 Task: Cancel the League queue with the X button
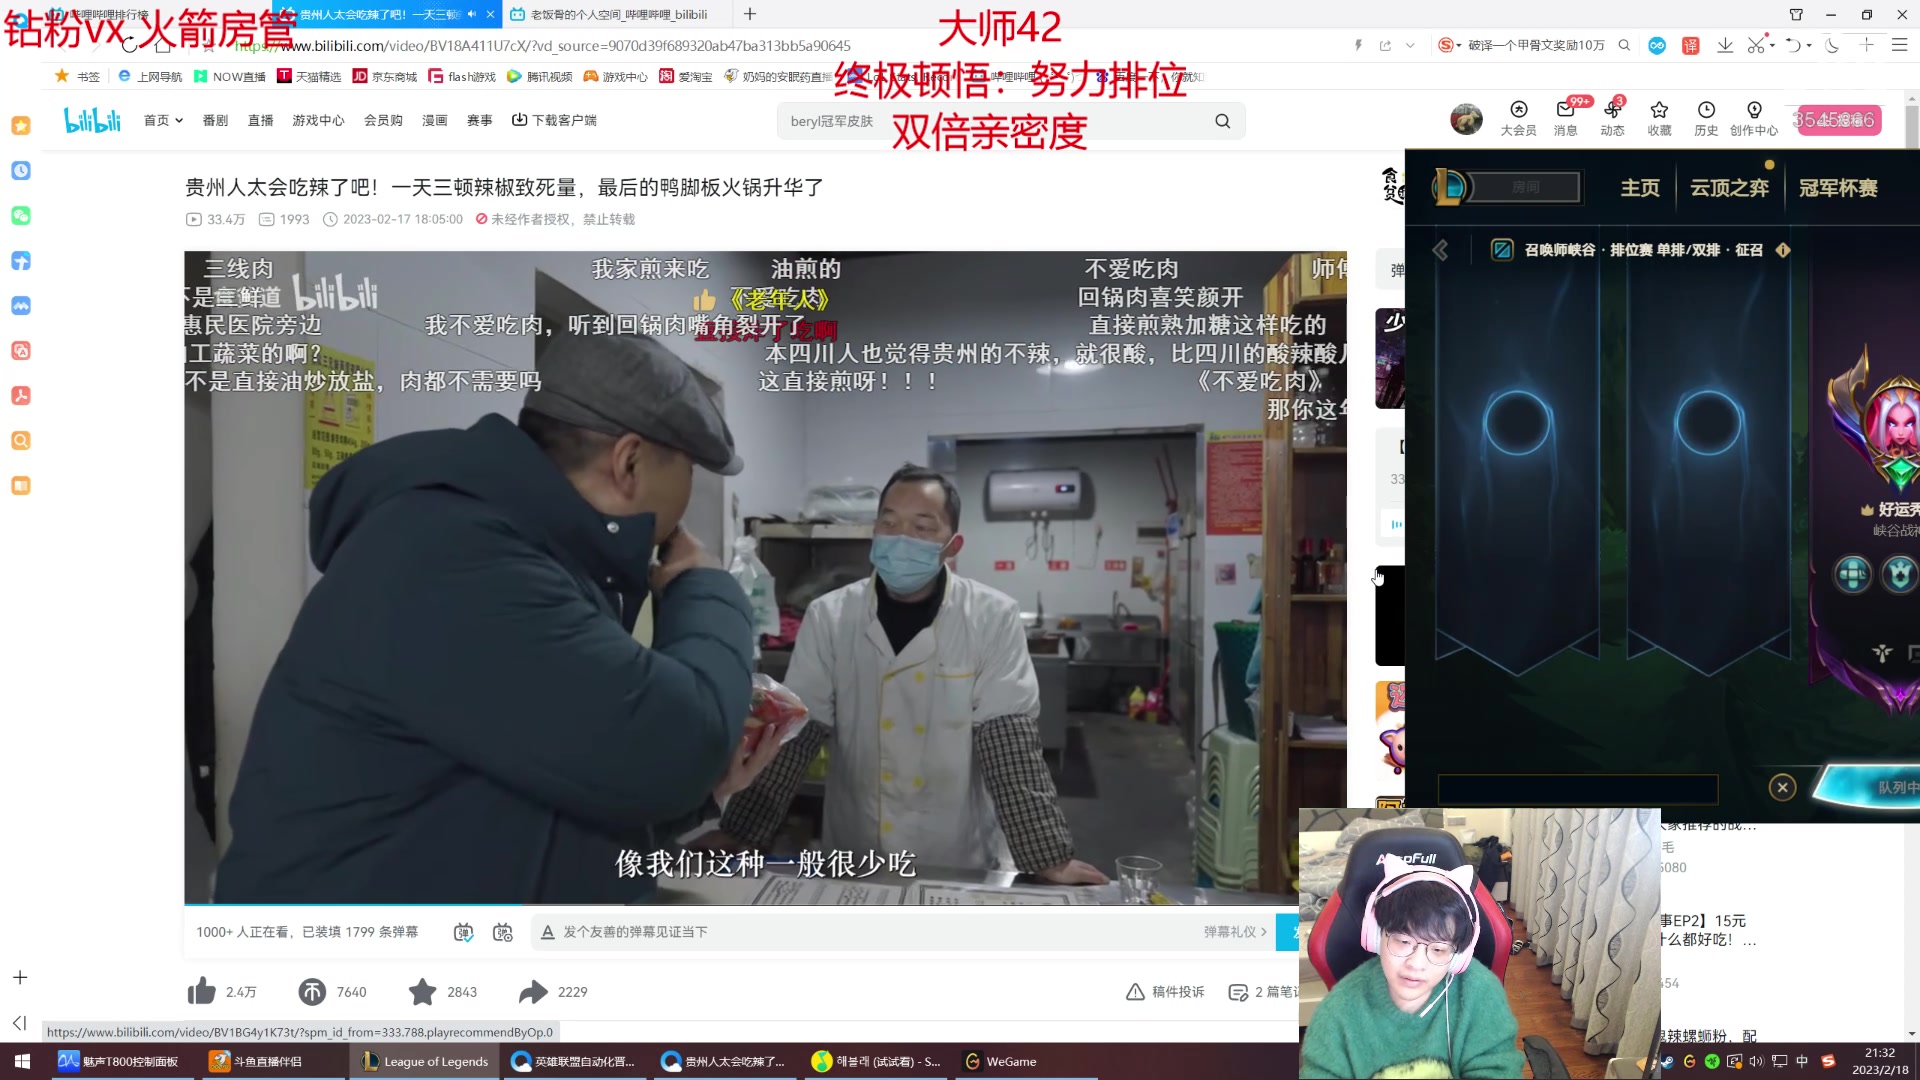point(1782,787)
